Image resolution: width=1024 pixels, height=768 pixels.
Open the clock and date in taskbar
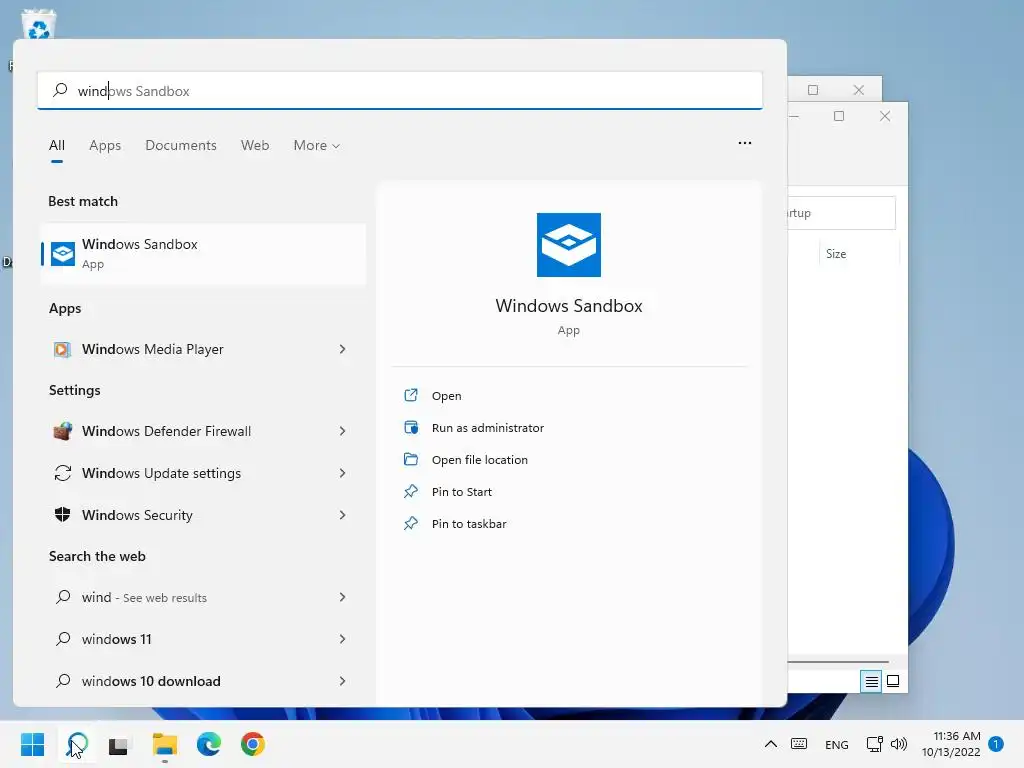[x=951, y=744]
